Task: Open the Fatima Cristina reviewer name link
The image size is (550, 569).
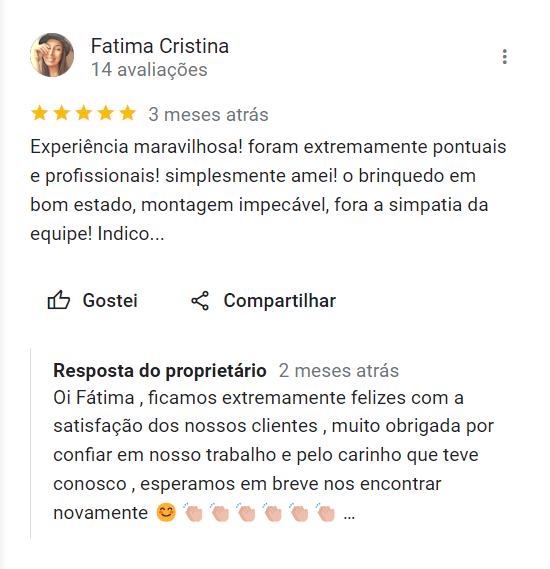Action: (x=160, y=46)
